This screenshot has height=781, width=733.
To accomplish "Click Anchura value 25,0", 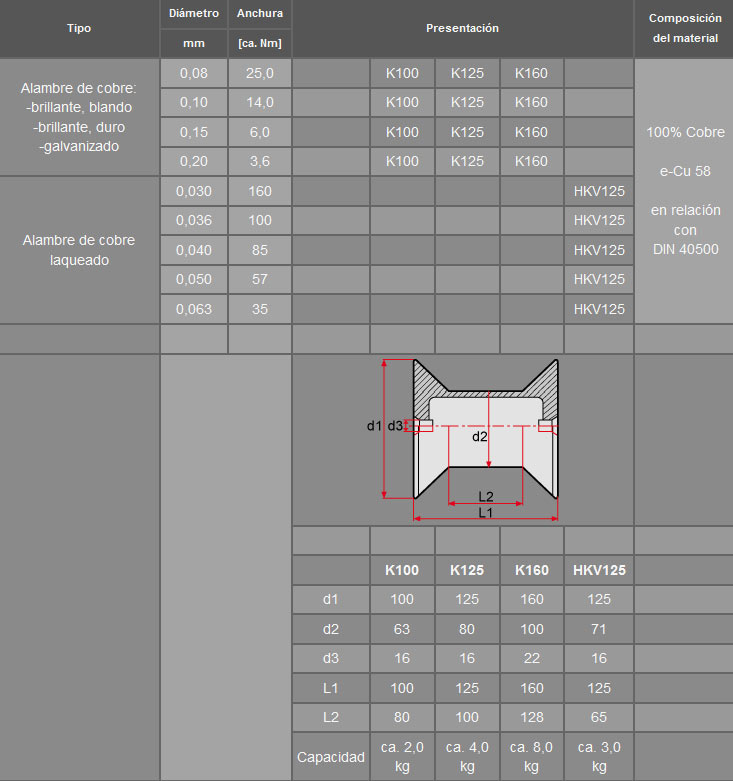I will coord(260,73).
